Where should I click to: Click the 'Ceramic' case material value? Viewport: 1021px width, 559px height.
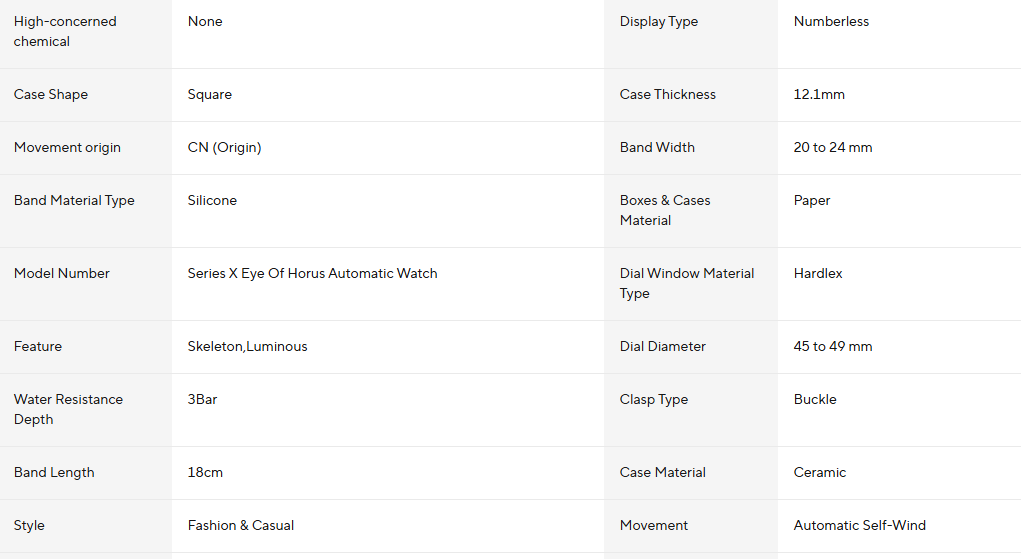coord(819,472)
